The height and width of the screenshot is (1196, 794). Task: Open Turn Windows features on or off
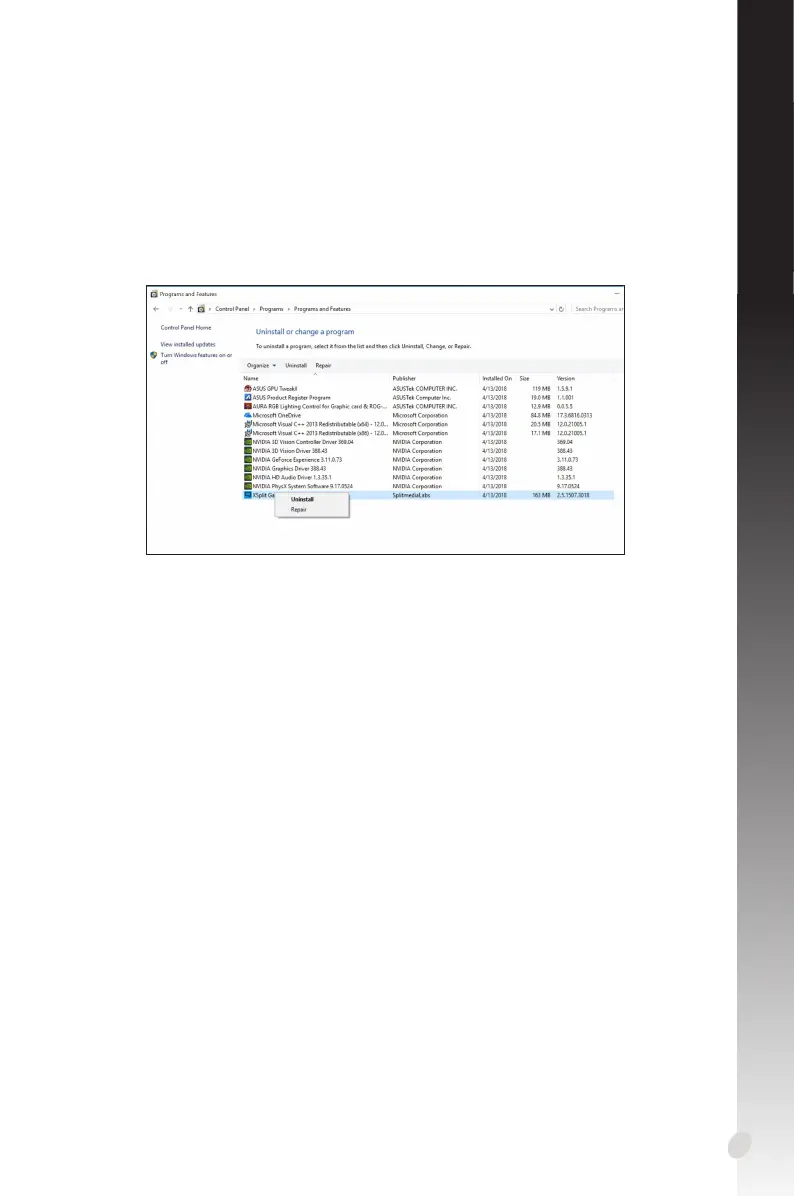[x=196, y=358]
